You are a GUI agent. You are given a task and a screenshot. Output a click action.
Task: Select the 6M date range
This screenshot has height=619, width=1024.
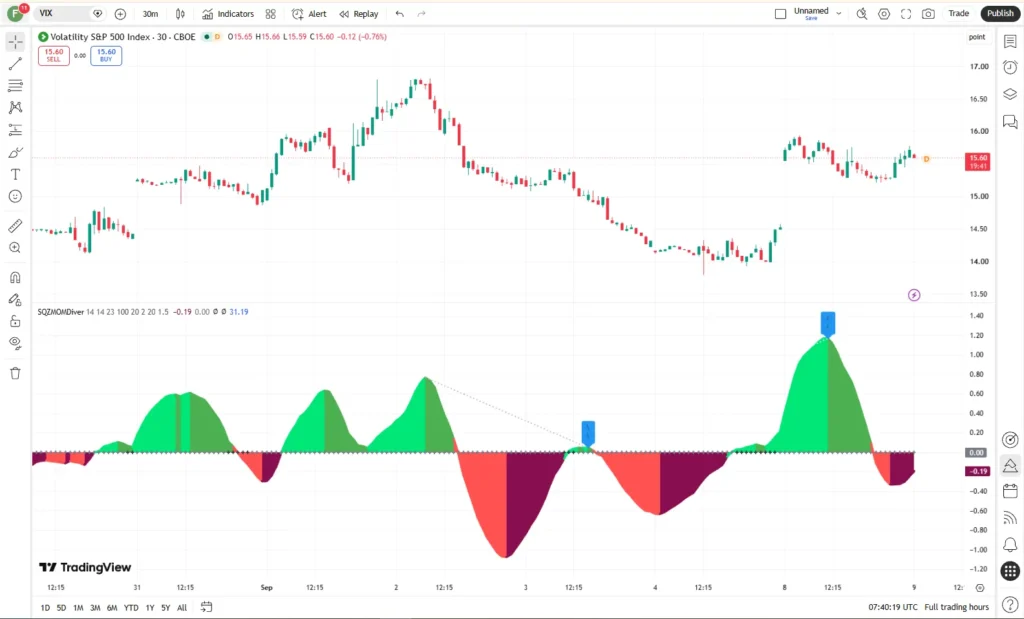pyautogui.click(x=112, y=608)
